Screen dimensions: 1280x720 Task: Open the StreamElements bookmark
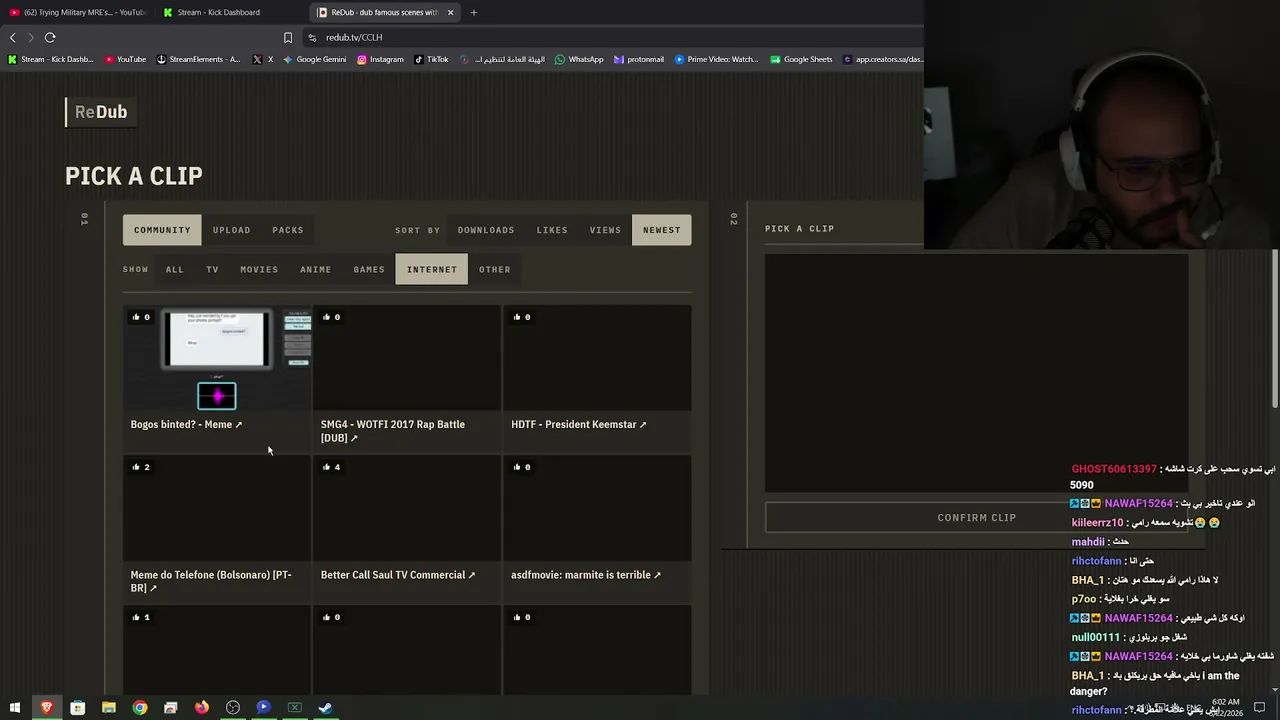(x=199, y=59)
